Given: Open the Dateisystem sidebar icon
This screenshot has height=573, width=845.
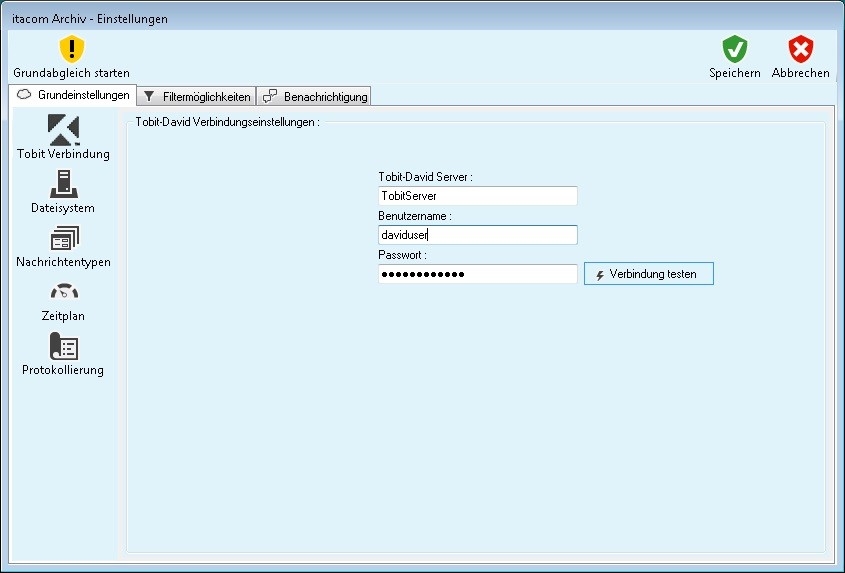Looking at the screenshot, I should click(x=64, y=184).
